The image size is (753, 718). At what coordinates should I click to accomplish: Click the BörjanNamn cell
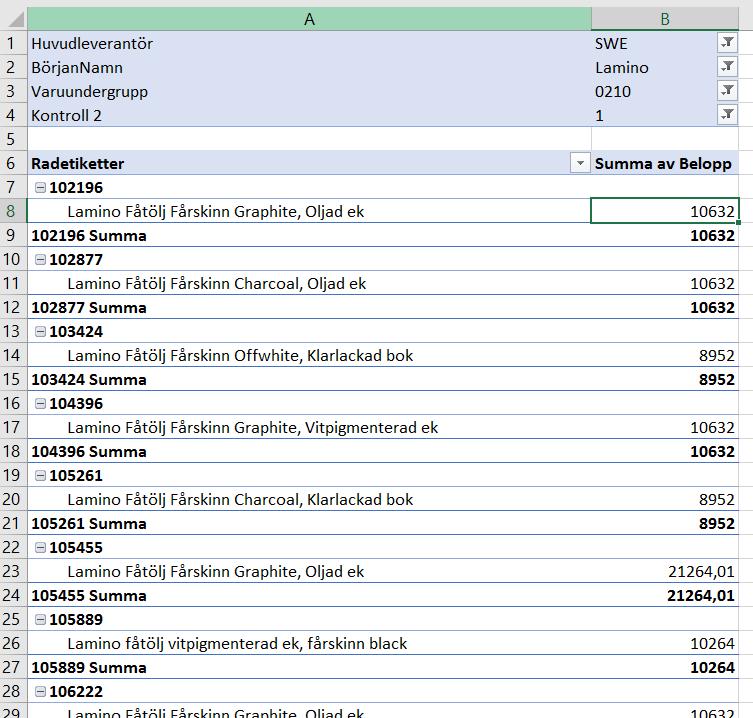[x=309, y=67]
